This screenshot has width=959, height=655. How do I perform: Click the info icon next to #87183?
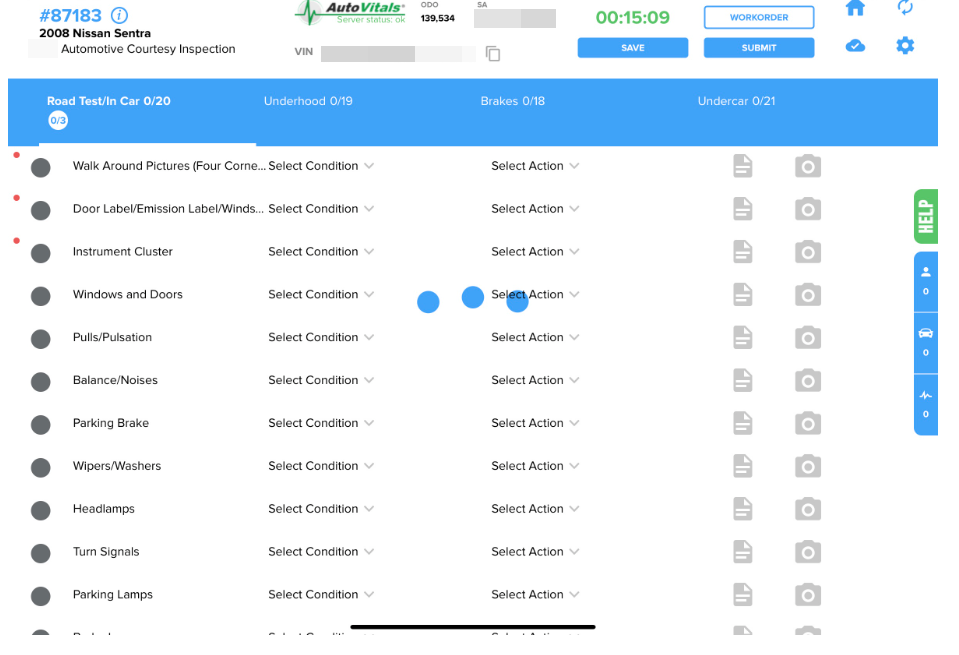[118, 15]
